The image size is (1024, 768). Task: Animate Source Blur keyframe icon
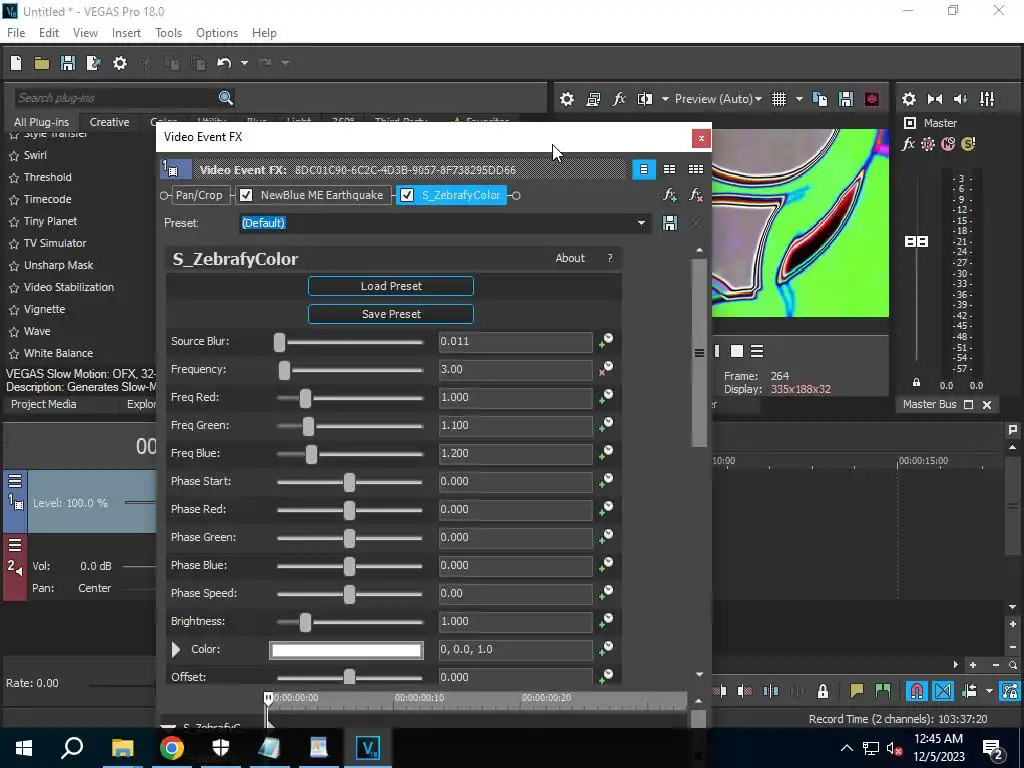pos(606,340)
